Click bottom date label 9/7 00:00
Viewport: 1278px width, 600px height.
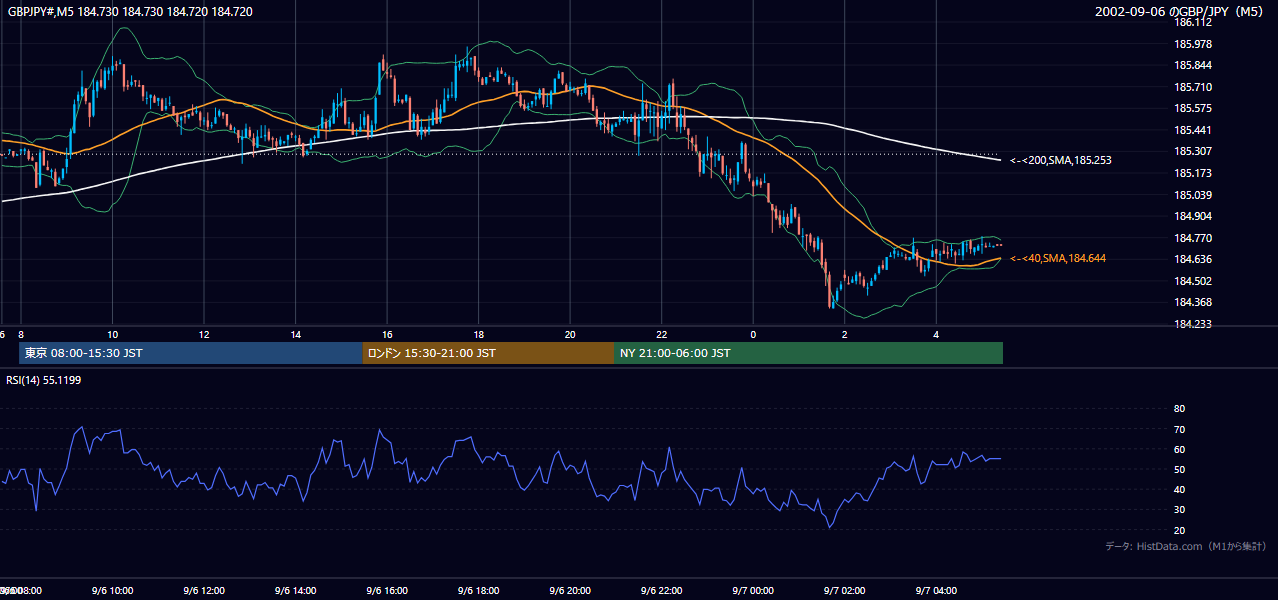tap(753, 591)
